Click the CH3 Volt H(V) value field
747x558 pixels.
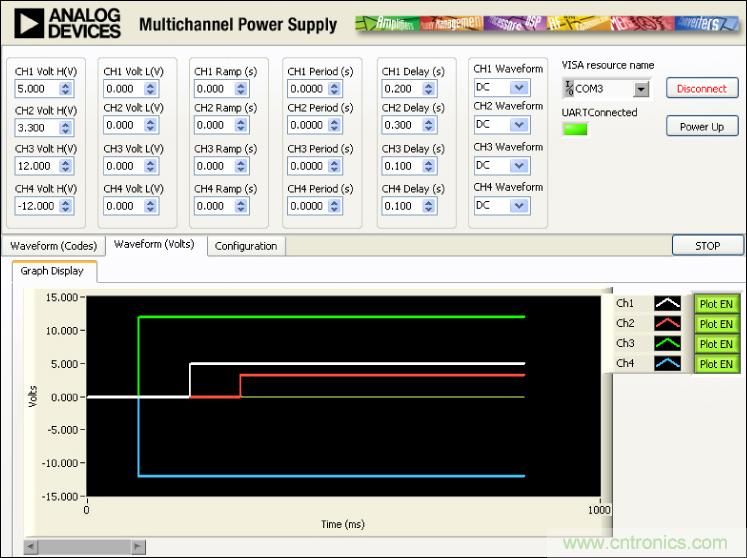(x=37, y=166)
